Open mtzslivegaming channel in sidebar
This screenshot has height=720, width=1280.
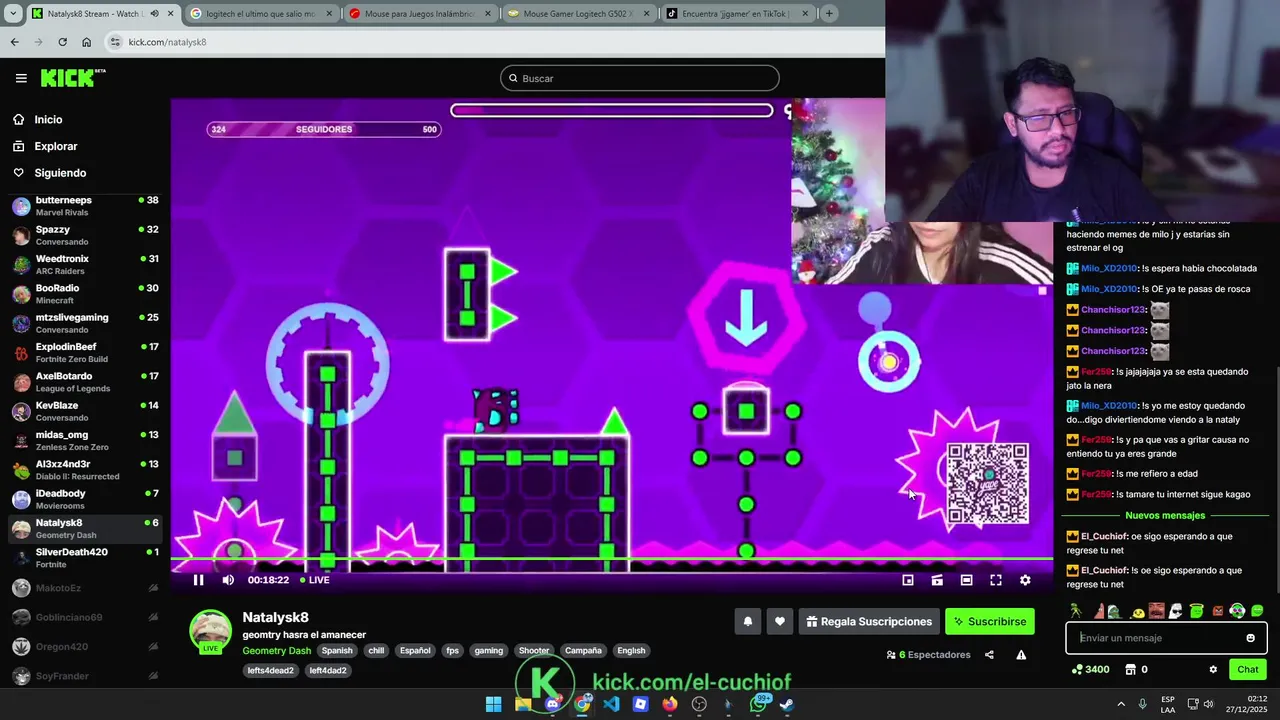click(x=85, y=323)
